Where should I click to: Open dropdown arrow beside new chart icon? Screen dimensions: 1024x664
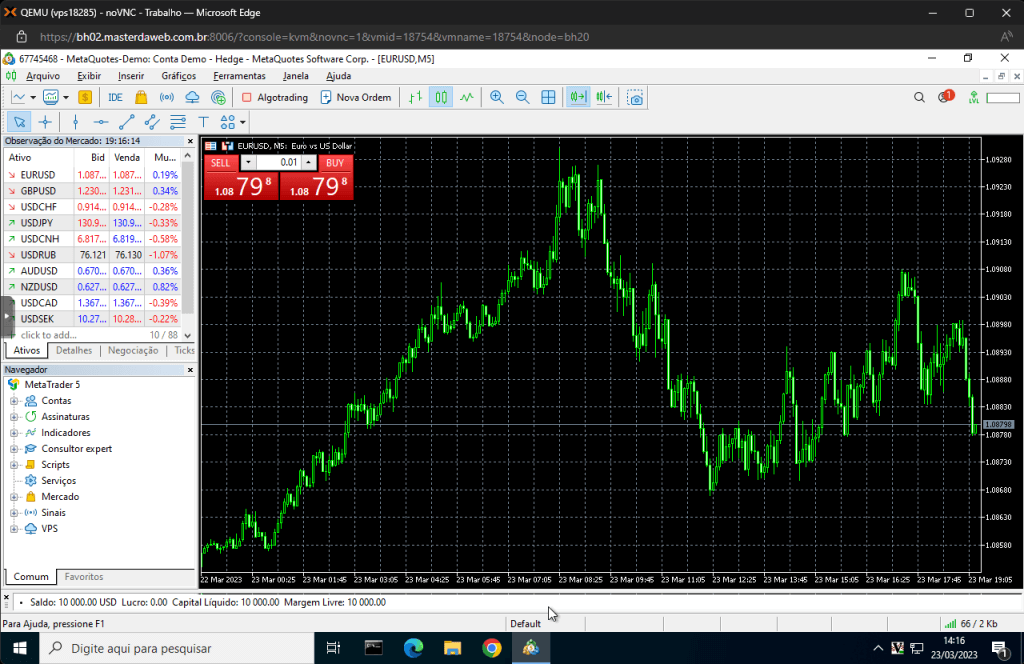click(33, 97)
